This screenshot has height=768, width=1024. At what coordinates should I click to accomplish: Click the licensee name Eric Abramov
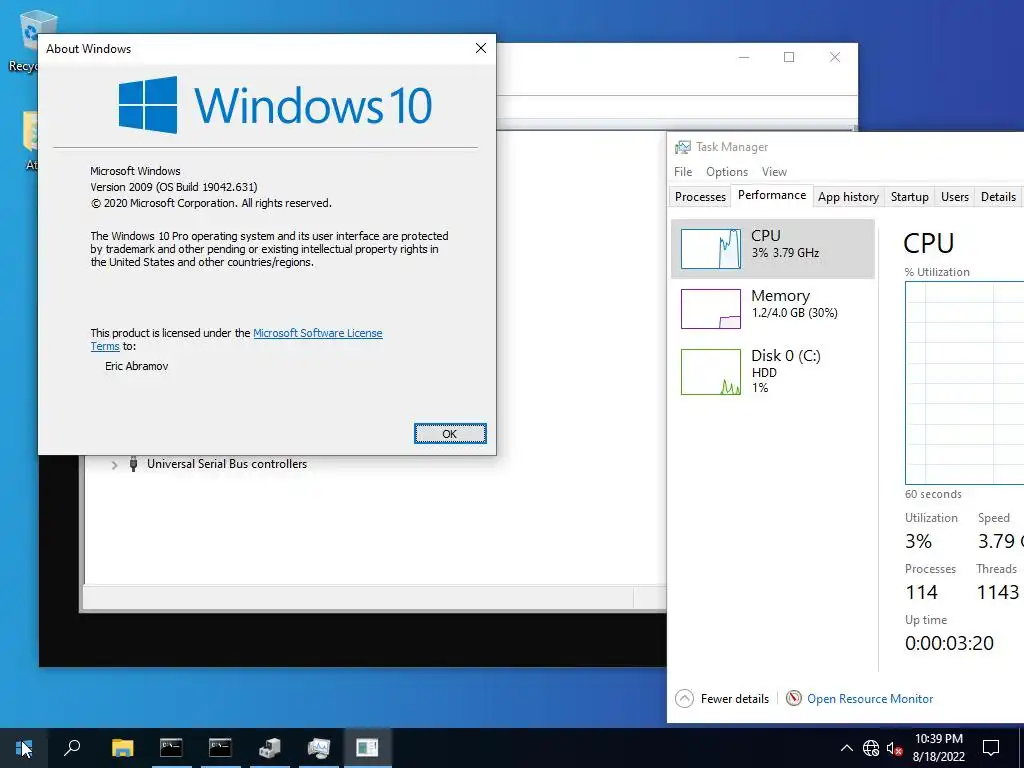(136, 366)
